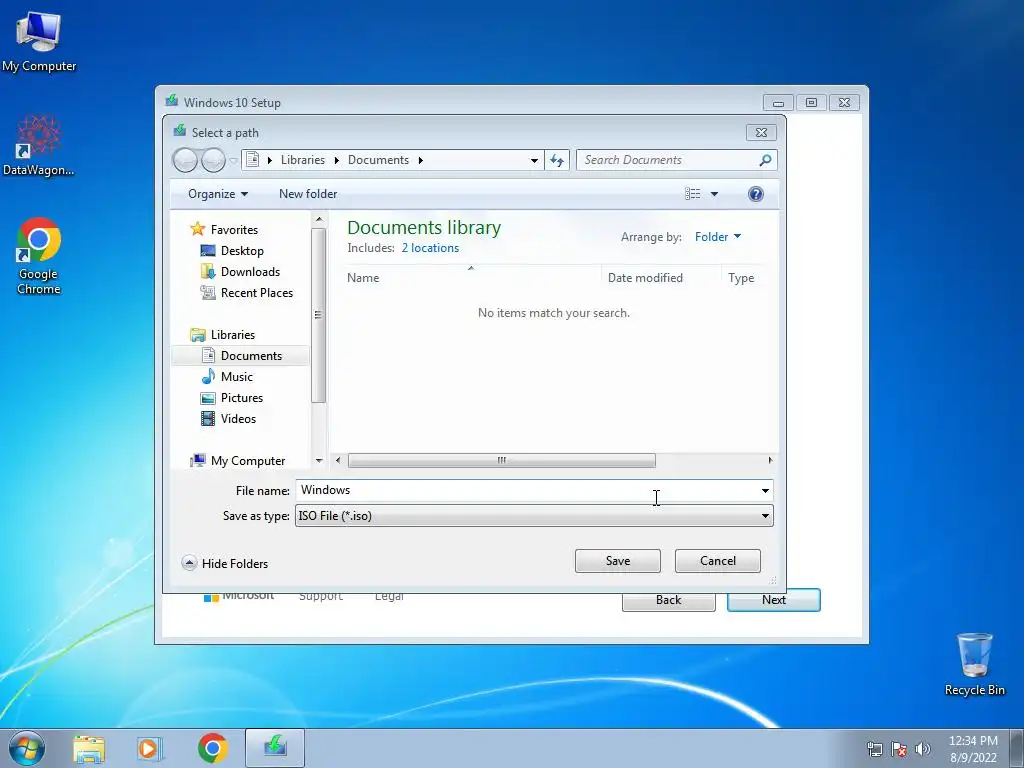Click the library icon in address bar
The image size is (1024, 768).
253,160
